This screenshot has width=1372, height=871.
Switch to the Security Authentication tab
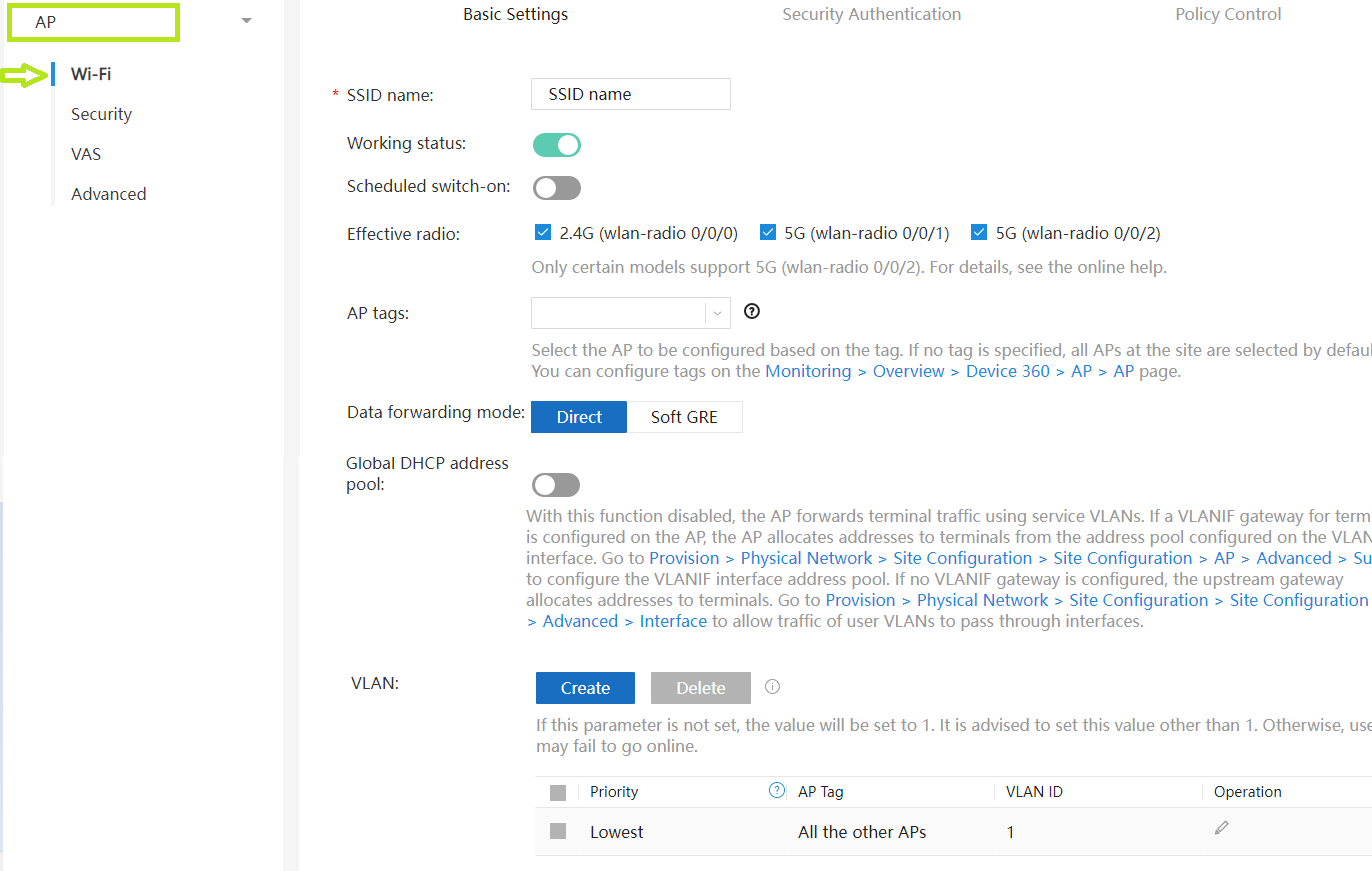coord(871,14)
